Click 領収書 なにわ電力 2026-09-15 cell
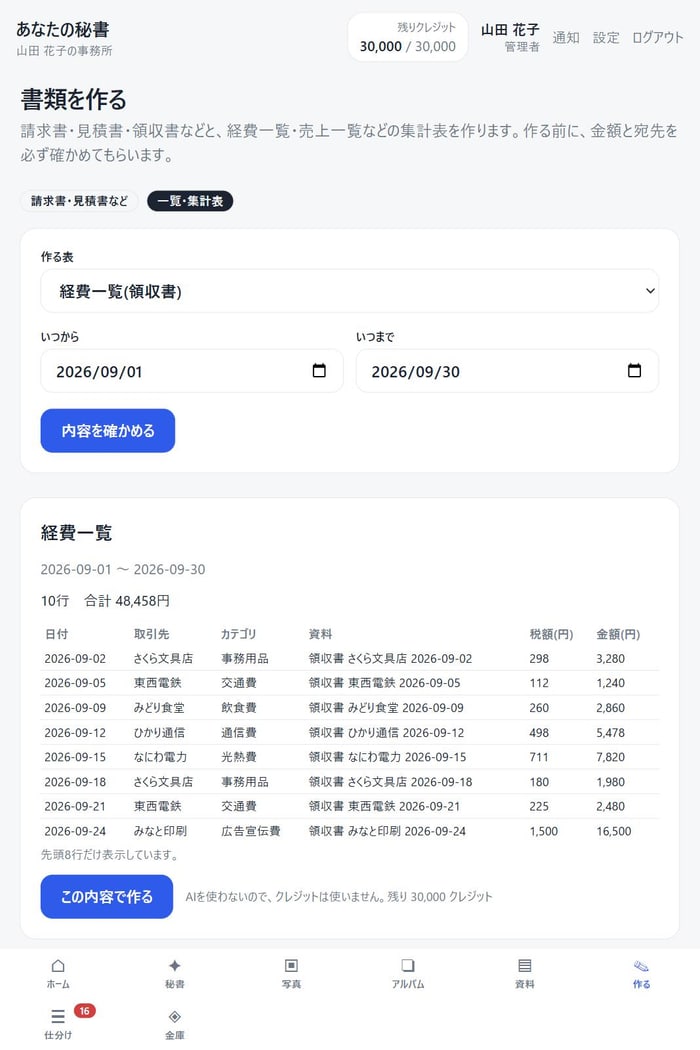Viewport: 700px width, 1050px height. click(387, 757)
